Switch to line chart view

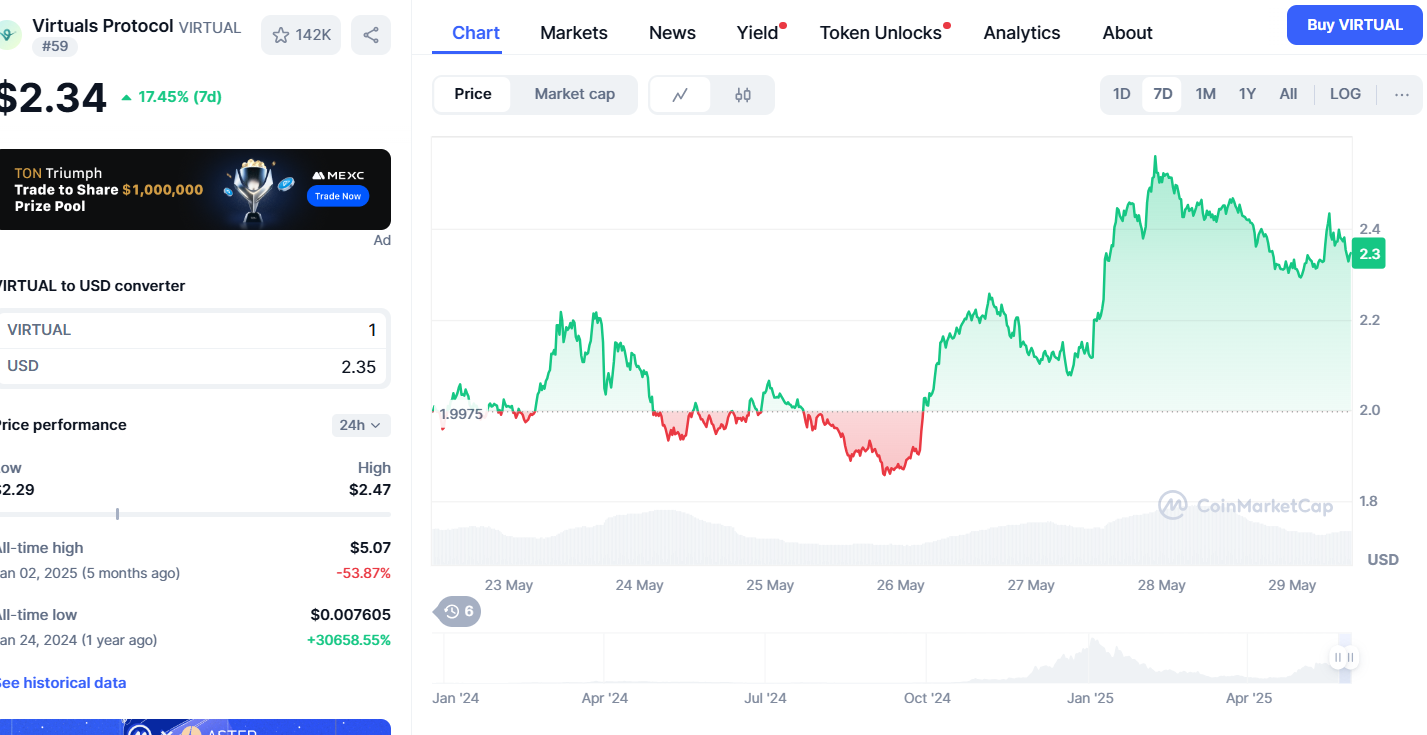(x=680, y=95)
